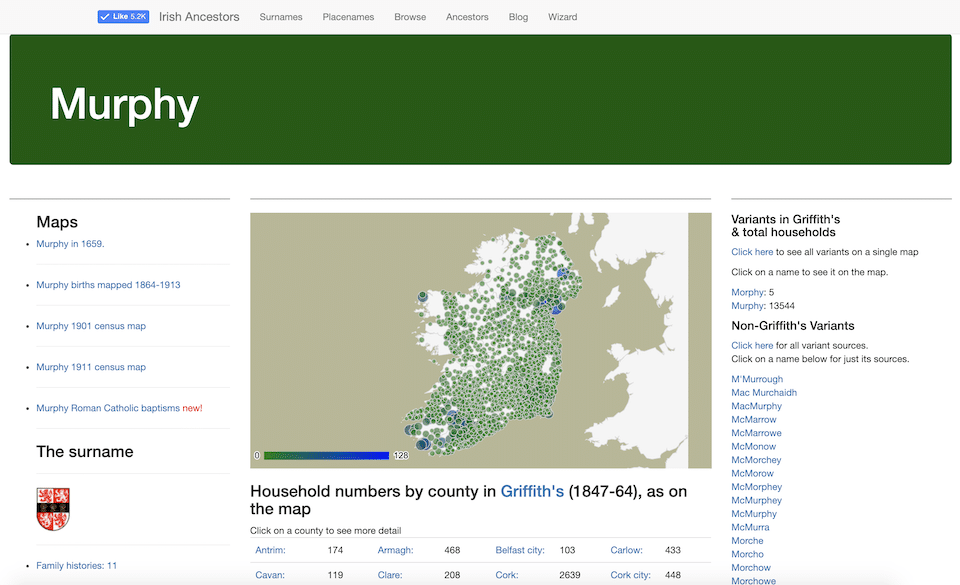Image resolution: width=960 pixels, height=585 pixels.
Task: Open Murphy 1901 census map
Action: point(91,326)
